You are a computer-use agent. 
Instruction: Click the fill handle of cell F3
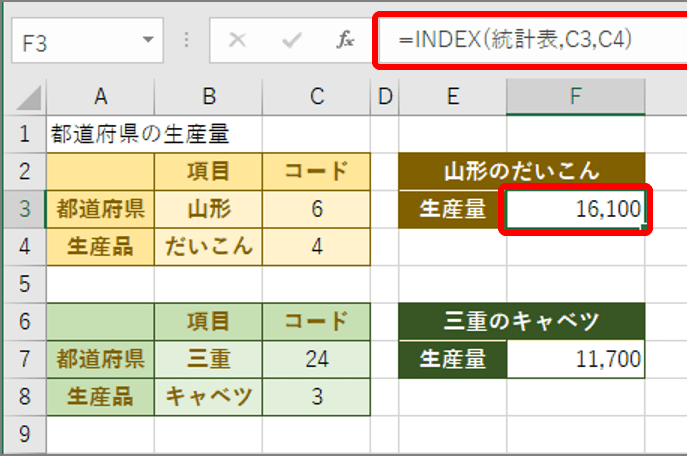click(643, 227)
